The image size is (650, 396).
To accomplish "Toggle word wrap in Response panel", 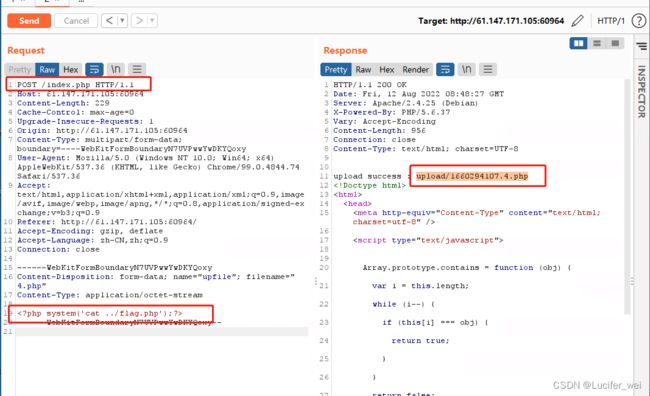I will [x=445, y=70].
